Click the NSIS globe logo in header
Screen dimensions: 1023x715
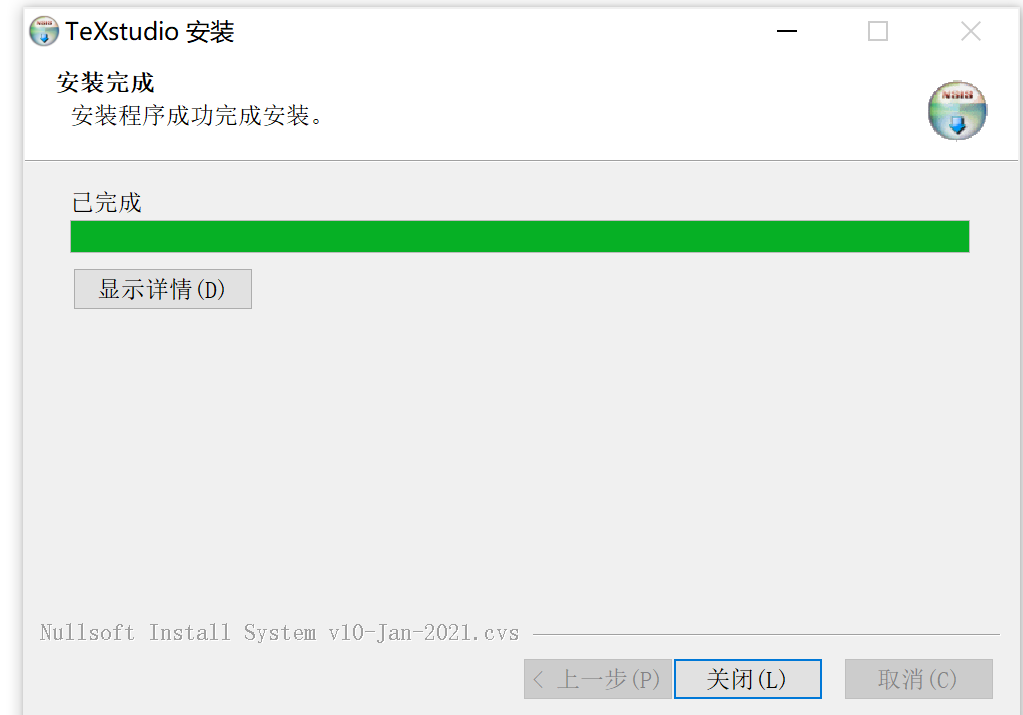click(957, 111)
